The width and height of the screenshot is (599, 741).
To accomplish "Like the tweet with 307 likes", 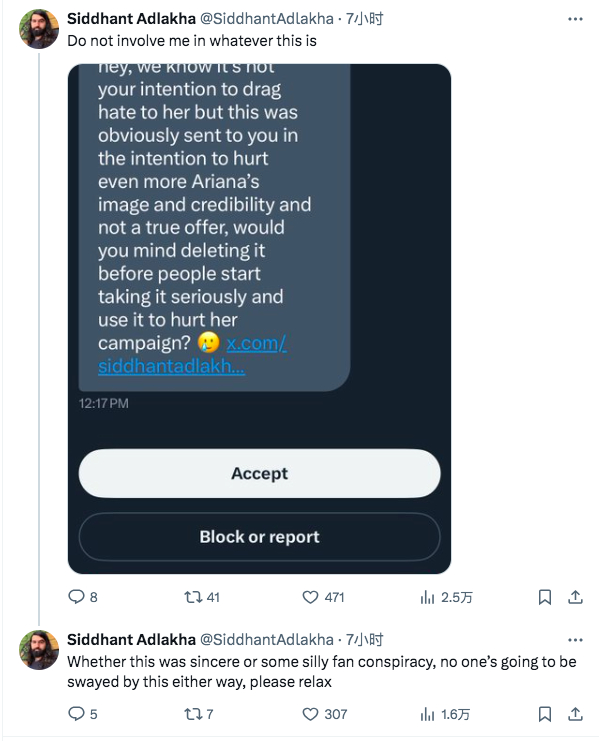I will [325, 714].
